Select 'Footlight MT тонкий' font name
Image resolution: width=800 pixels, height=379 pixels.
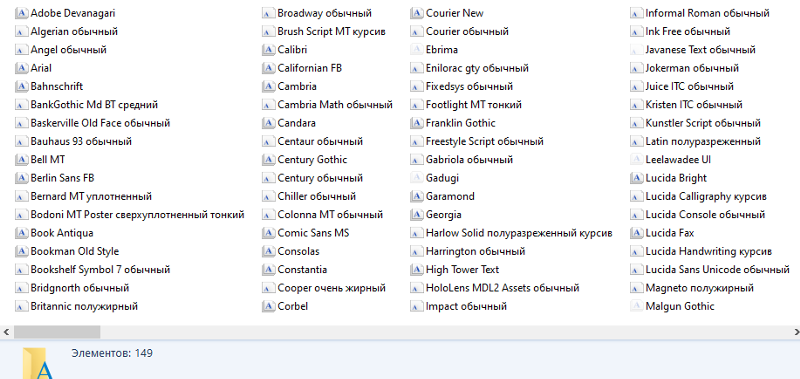474,105
